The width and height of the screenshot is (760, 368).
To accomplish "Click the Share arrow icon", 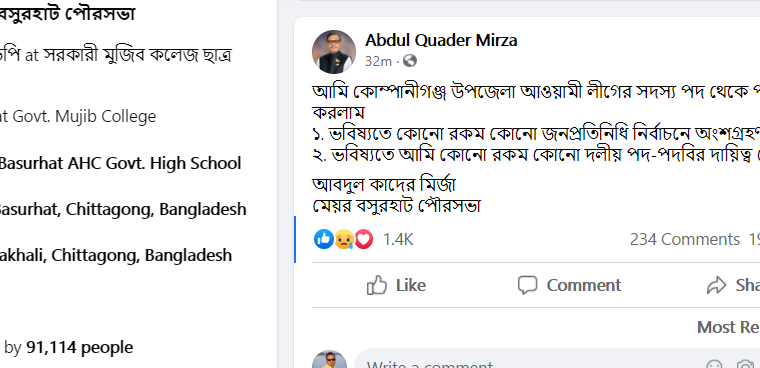I will (716, 285).
